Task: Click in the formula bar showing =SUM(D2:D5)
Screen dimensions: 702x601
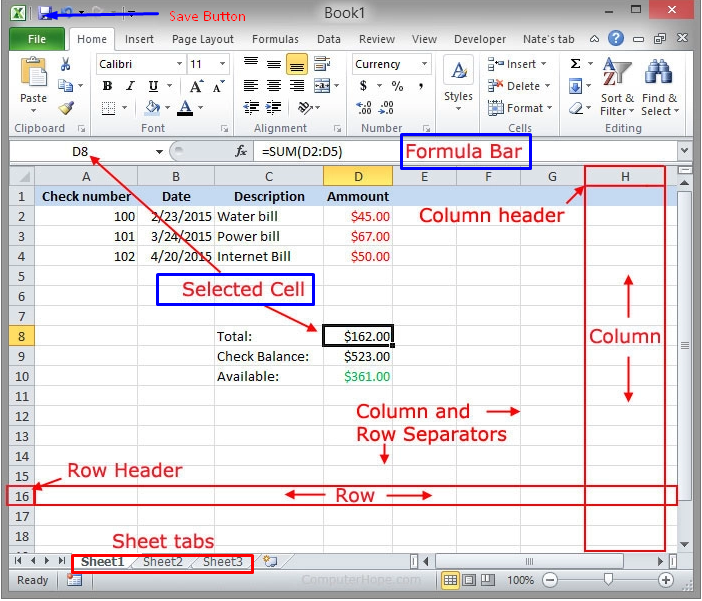Action: [x=466, y=151]
